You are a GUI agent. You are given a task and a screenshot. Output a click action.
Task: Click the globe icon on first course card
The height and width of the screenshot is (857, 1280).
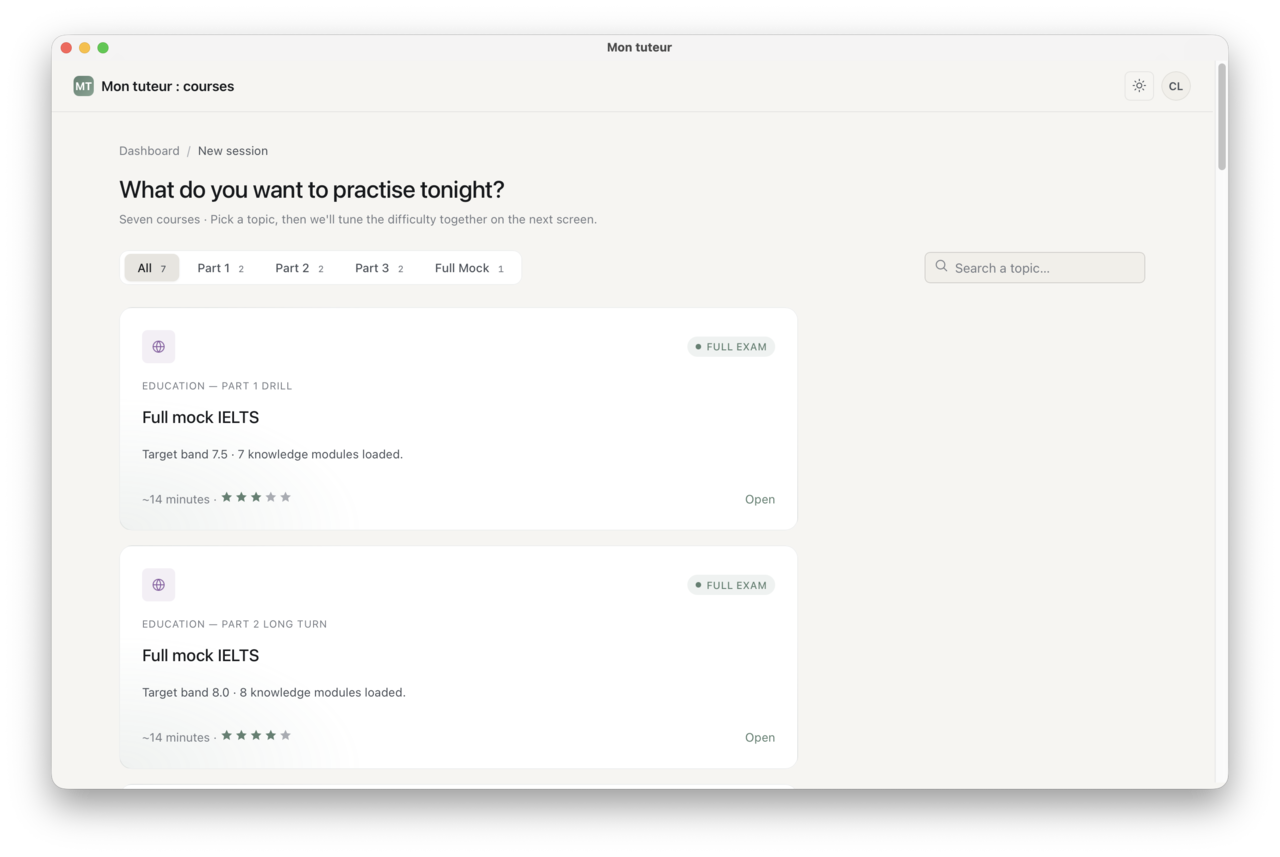tap(158, 347)
